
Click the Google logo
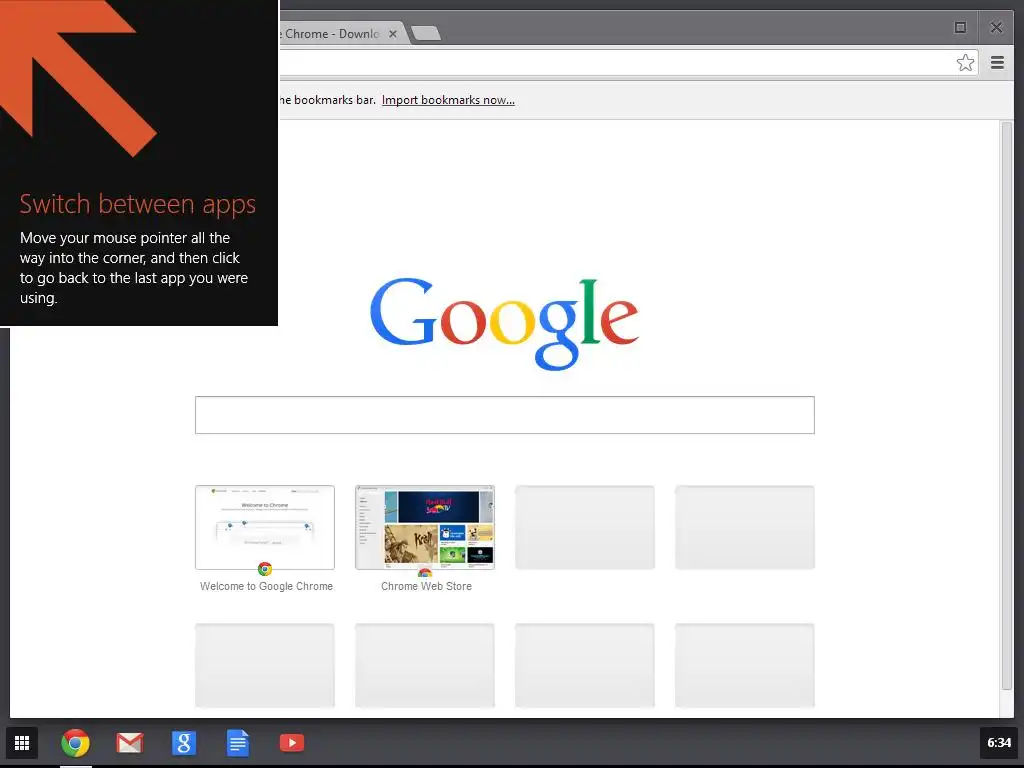click(x=504, y=323)
